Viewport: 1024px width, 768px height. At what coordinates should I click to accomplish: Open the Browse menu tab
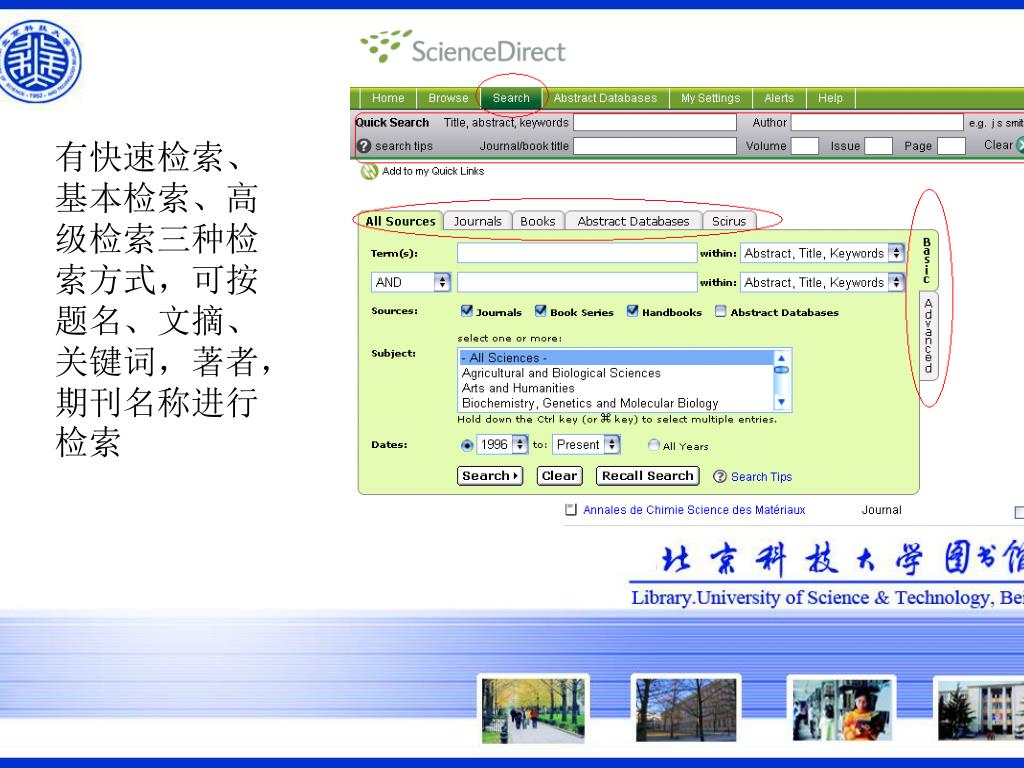coord(448,98)
